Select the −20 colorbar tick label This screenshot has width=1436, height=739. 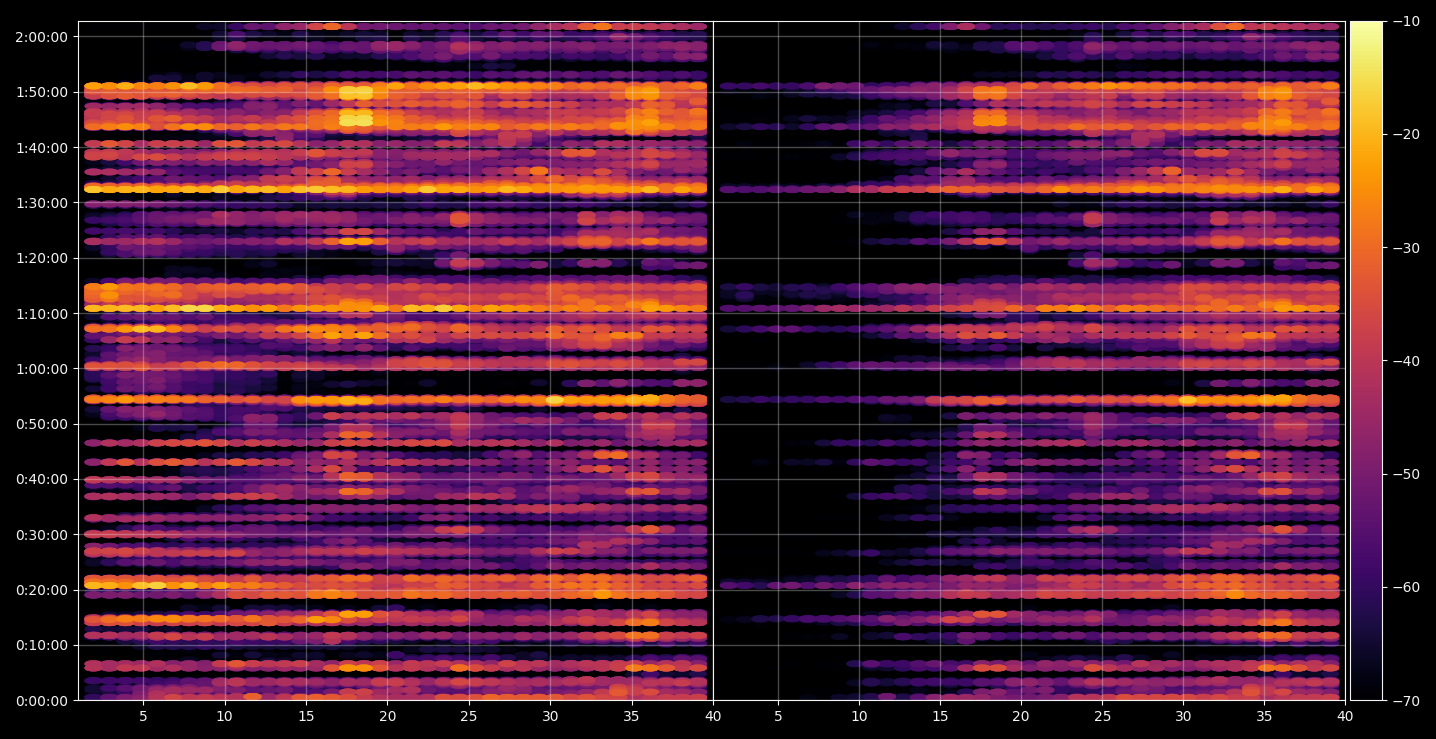coord(1405,135)
